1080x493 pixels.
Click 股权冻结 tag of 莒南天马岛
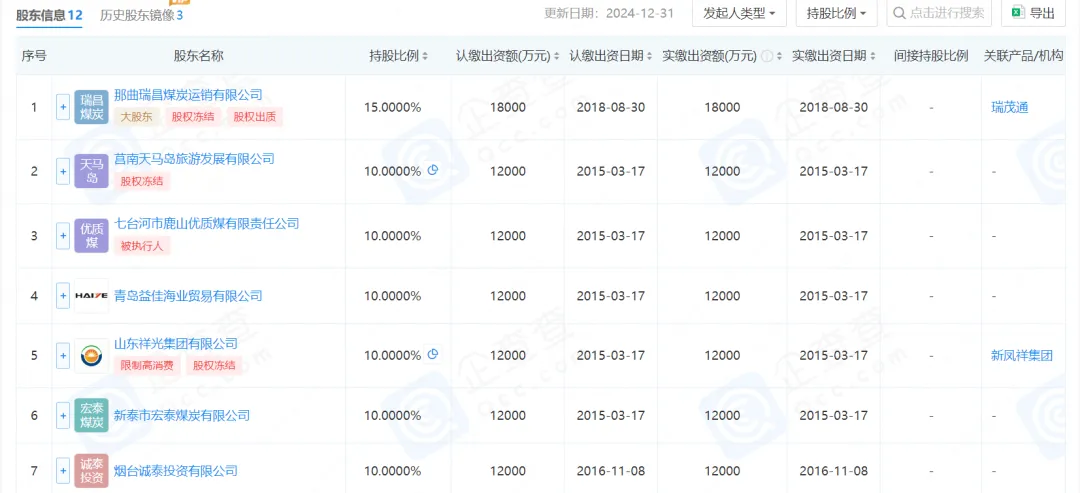tap(142, 181)
